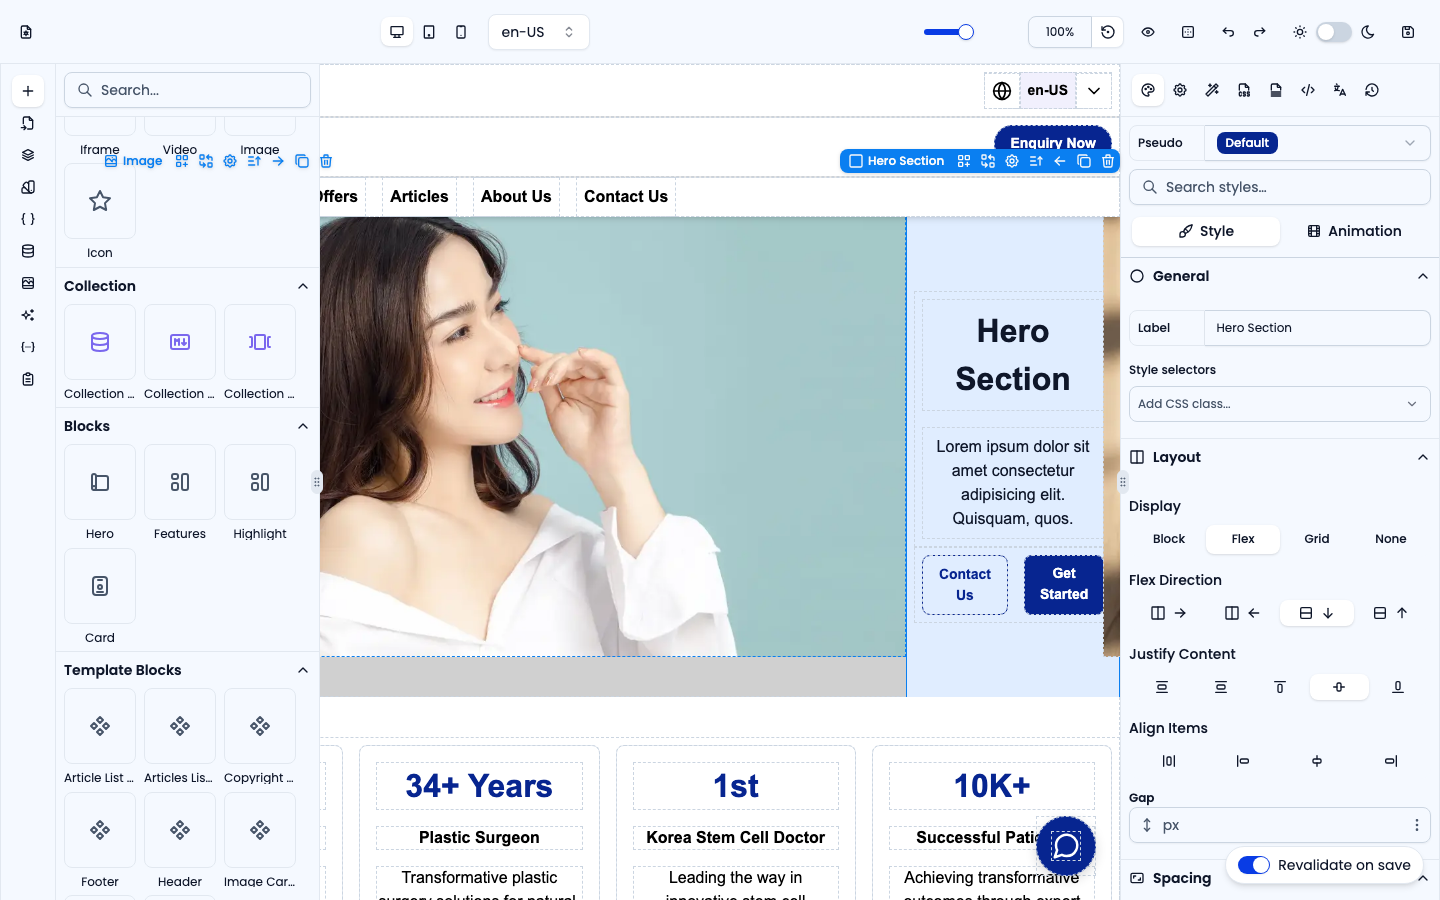
Task: Open About Us nav menu item
Action: point(516,197)
